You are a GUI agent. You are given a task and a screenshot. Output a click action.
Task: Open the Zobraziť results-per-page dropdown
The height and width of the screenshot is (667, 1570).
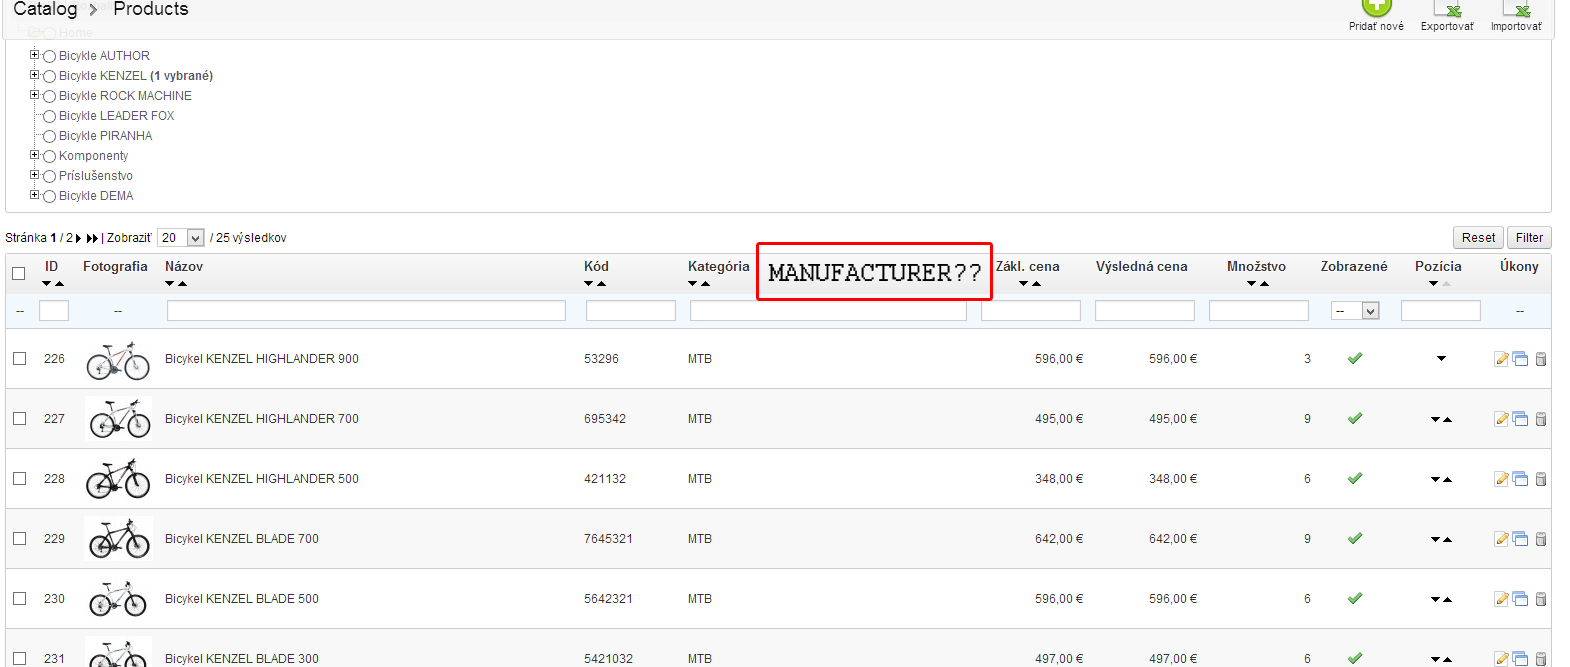pyautogui.click(x=181, y=238)
